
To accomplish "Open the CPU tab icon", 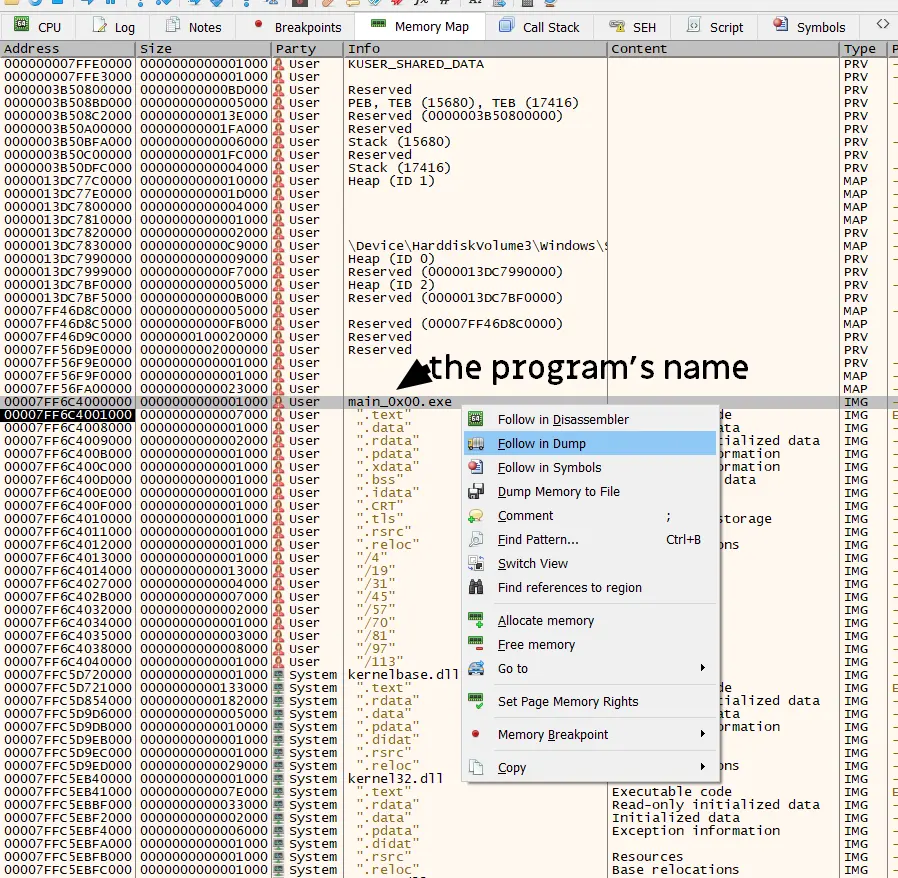I will (x=21, y=26).
